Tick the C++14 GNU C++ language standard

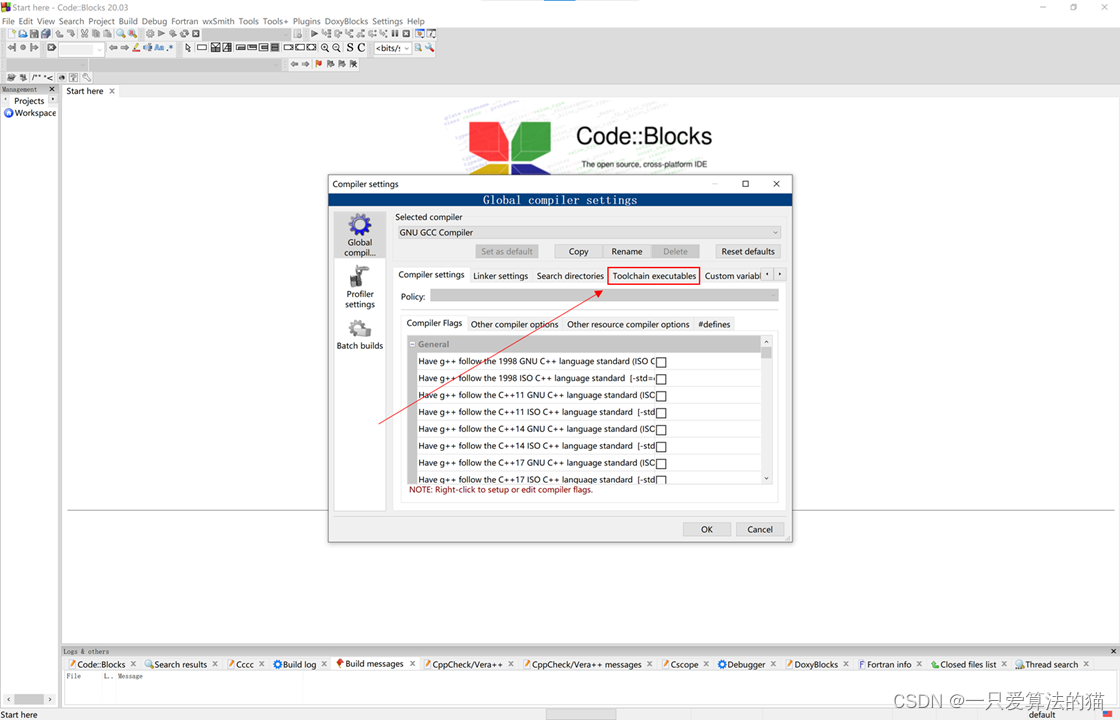661,430
